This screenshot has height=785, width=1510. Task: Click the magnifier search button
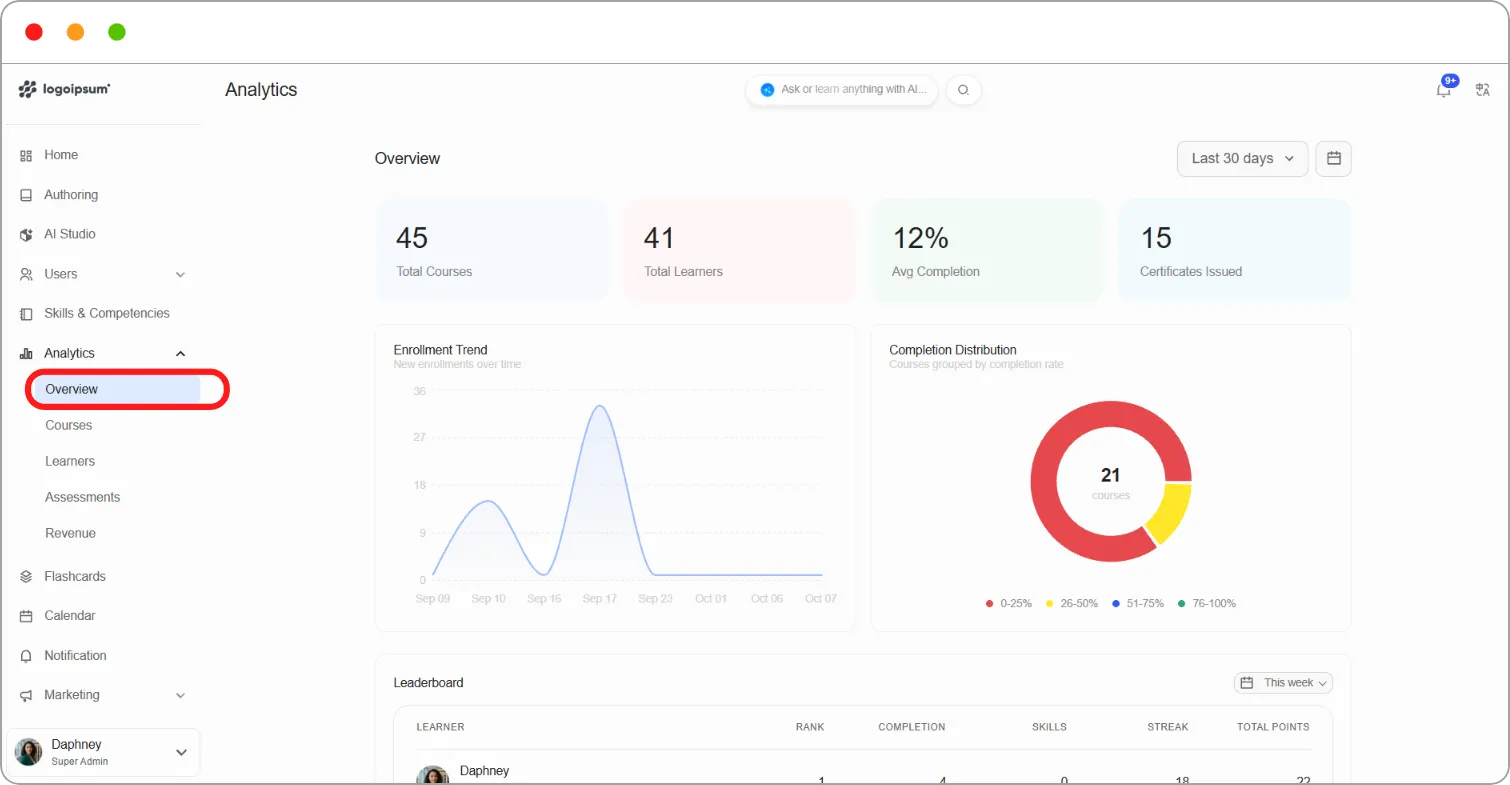pyautogui.click(x=964, y=90)
